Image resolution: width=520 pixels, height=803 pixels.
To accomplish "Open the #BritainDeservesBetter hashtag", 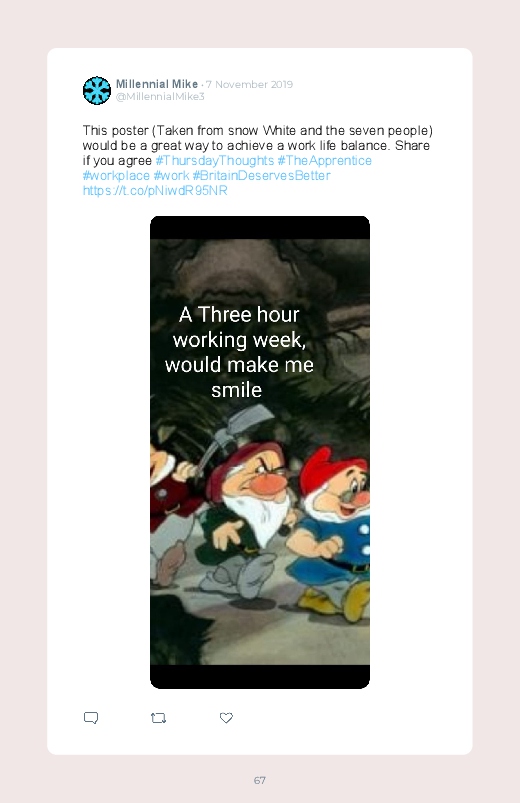I will tap(261, 176).
